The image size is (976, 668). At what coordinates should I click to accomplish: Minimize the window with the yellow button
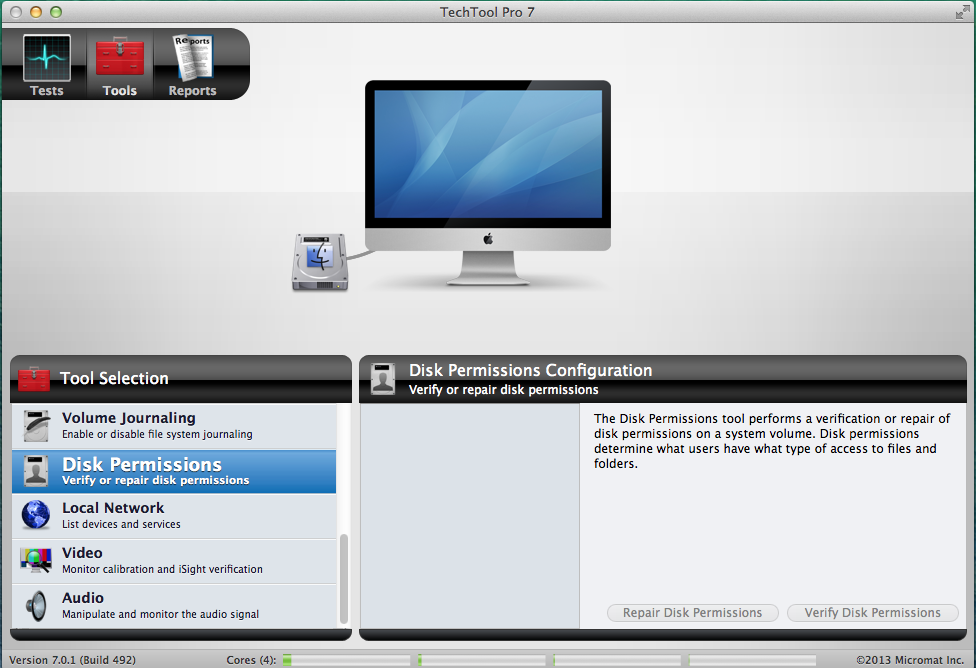[36, 12]
